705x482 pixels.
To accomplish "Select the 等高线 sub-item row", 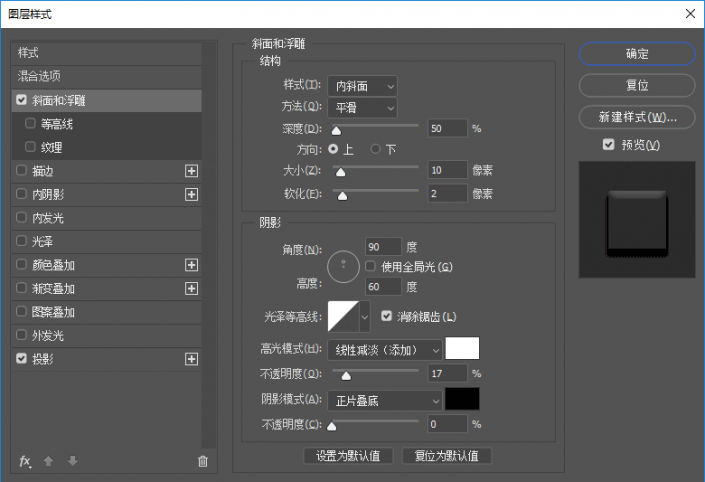I will pyautogui.click(x=107, y=124).
